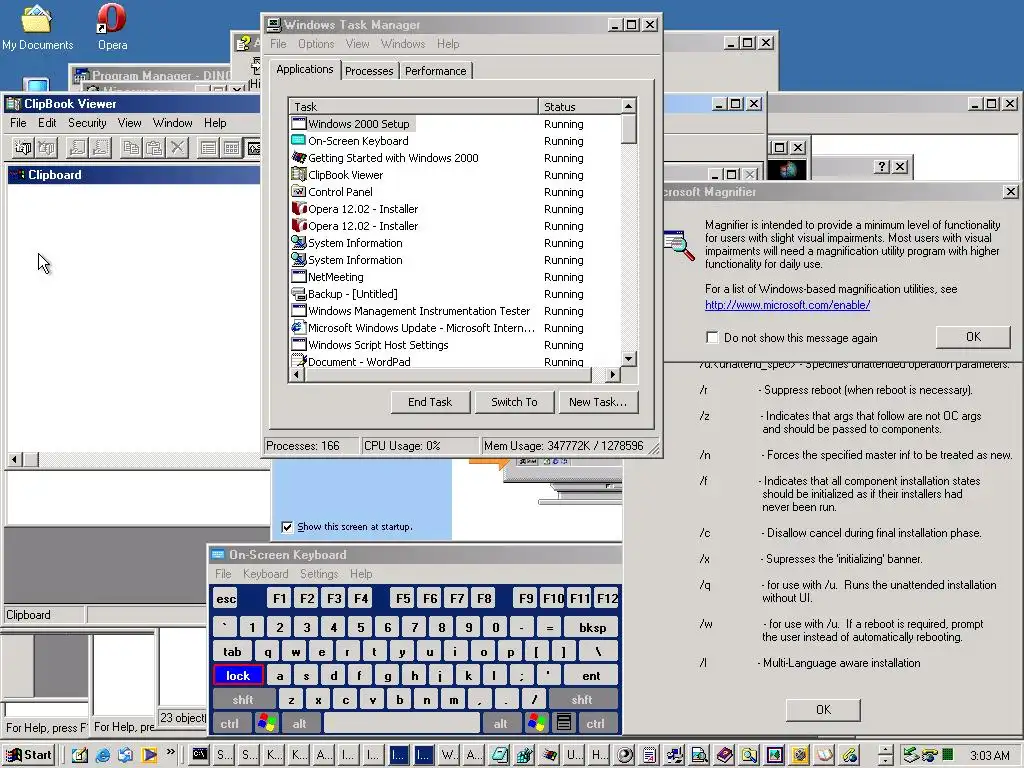The width and height of the screenshot is (1024, 768).
Task: Click task list scroll down arrow
Action: click(x=628, y=359)
